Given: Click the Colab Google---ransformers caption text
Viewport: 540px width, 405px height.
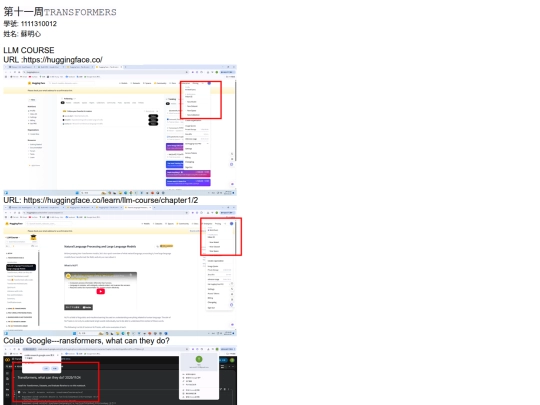Looking at the screenshot, I should click(86, 341).
